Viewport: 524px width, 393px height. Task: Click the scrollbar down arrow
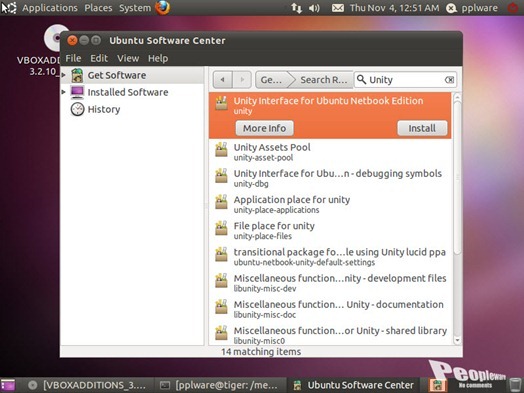(457, 340)
